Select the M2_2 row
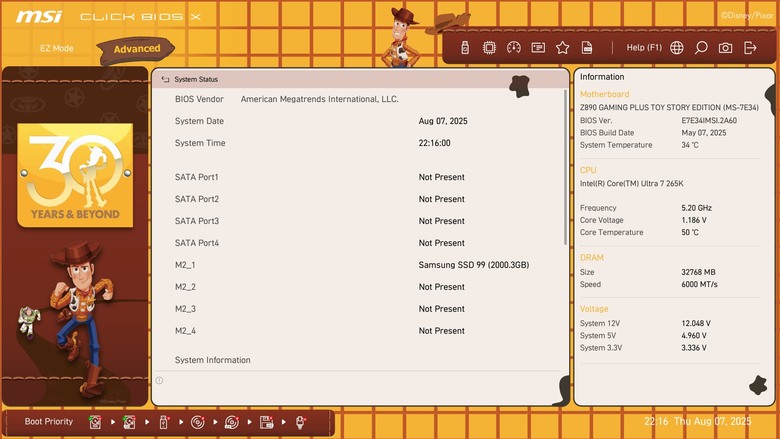Viewport: 780px width, 439px height. point(359,287)
